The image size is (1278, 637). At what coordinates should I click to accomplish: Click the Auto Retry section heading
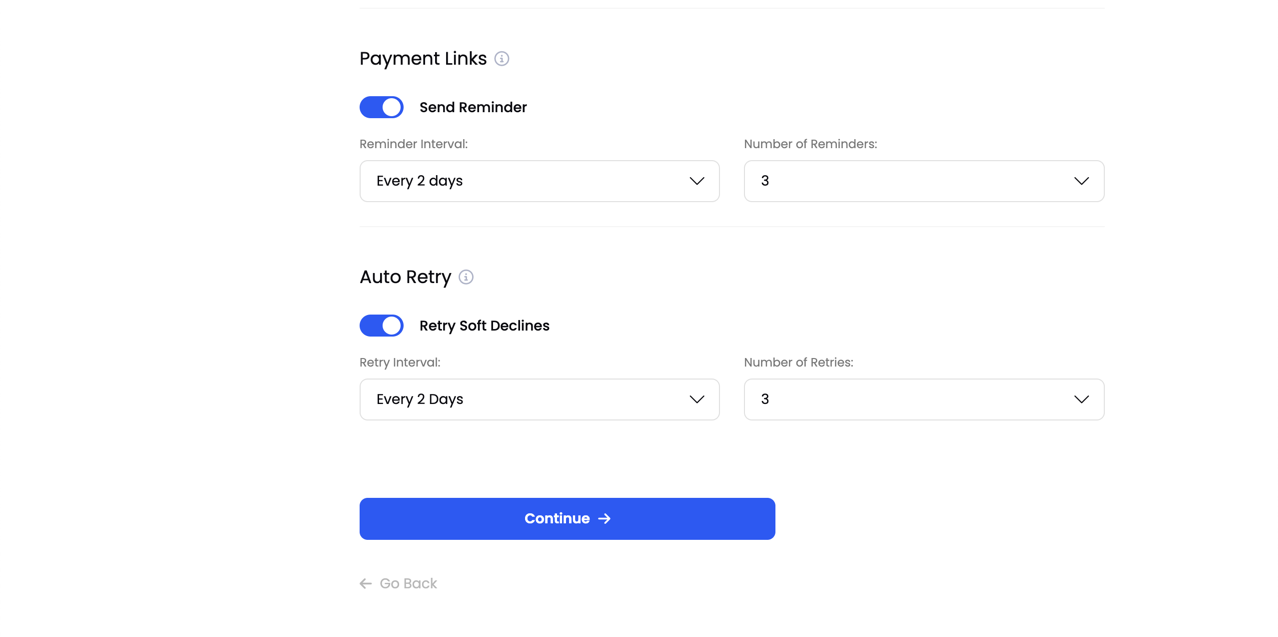(x=405, y=277)
